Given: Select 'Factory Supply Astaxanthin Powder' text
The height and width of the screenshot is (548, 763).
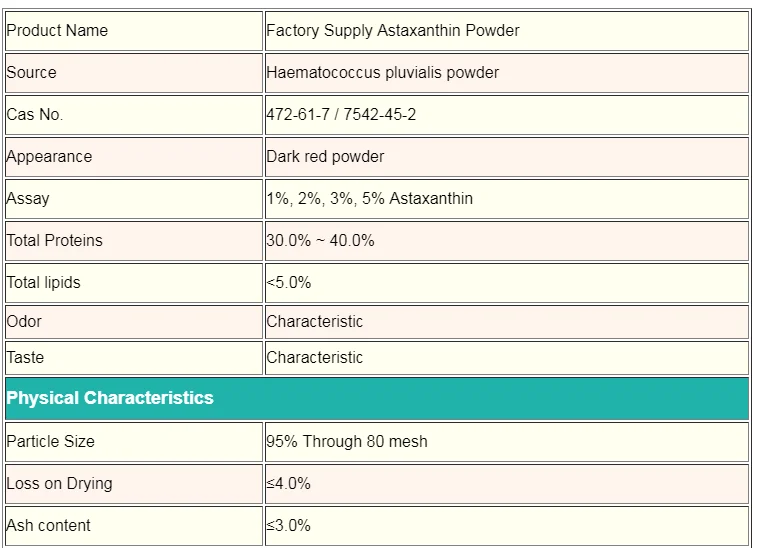Looking at the screenshot, I should click(393, 30).
